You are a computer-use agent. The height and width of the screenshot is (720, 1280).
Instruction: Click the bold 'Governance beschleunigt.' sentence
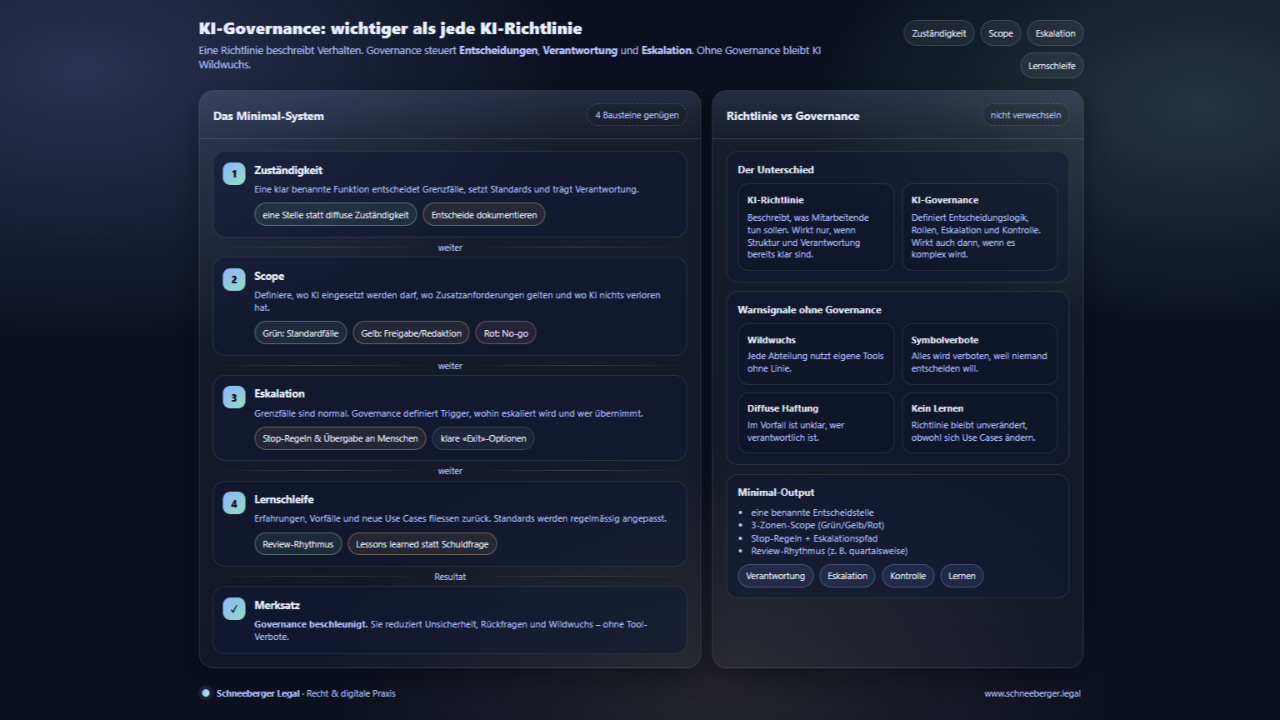coord(310,624)
